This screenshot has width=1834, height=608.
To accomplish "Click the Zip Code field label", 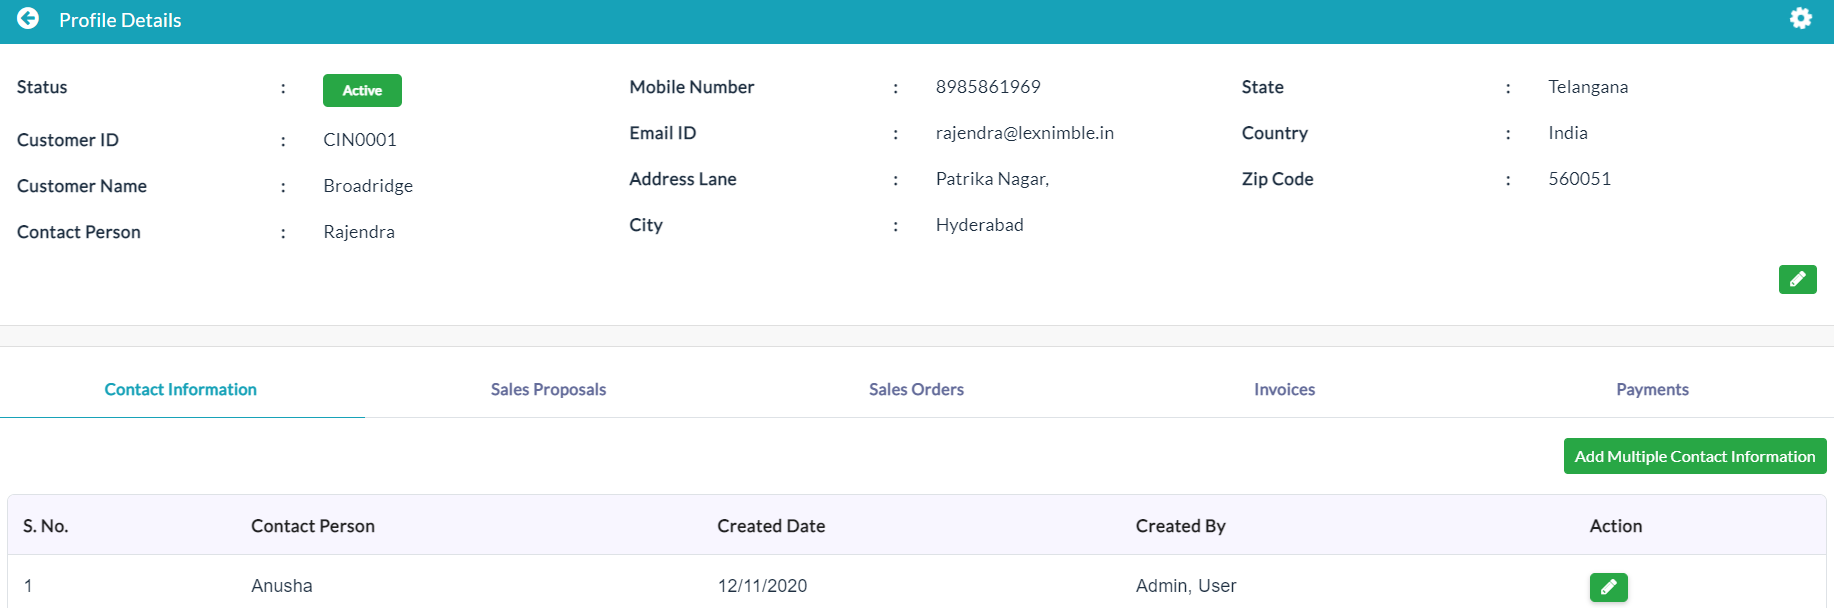I will click(1278, 179).
